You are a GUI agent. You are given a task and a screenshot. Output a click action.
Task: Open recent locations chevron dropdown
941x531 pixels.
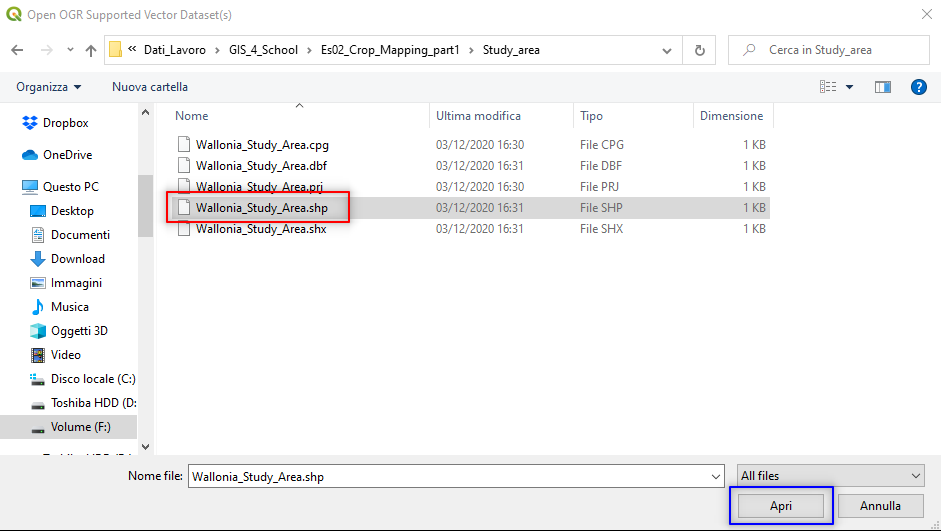[70, 50]
